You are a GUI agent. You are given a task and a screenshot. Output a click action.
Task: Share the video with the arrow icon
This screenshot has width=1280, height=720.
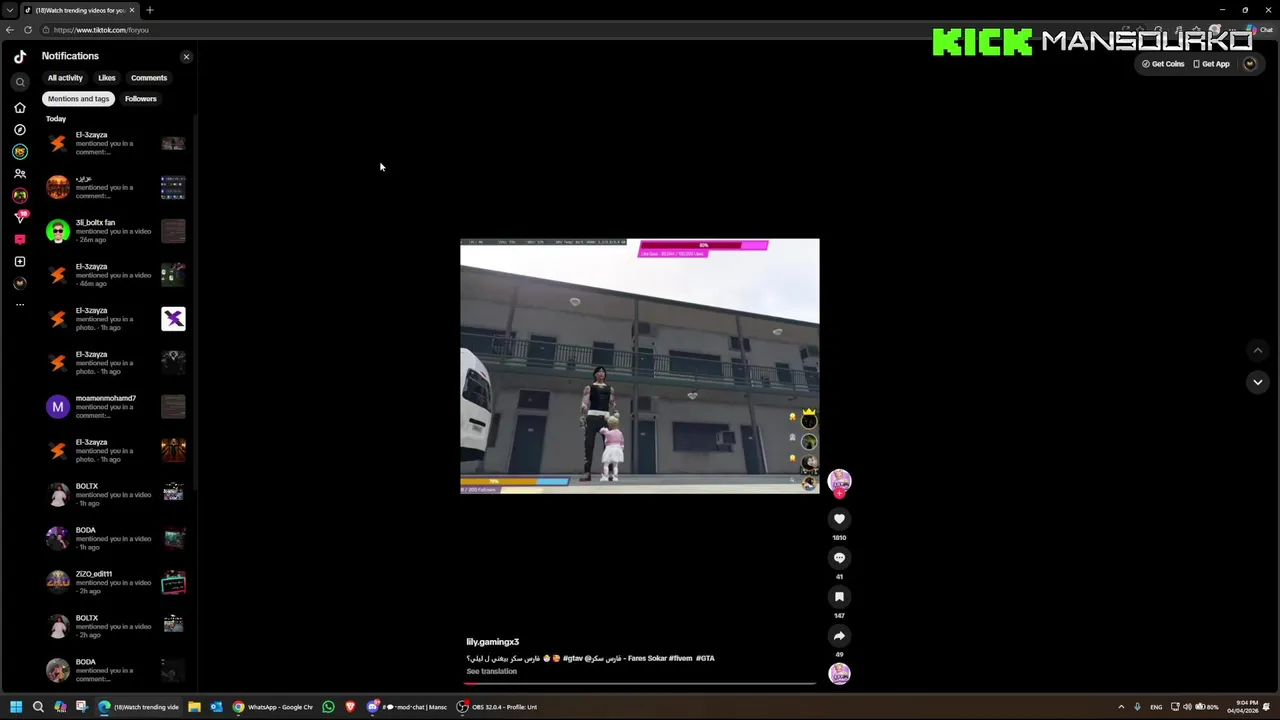839,635
